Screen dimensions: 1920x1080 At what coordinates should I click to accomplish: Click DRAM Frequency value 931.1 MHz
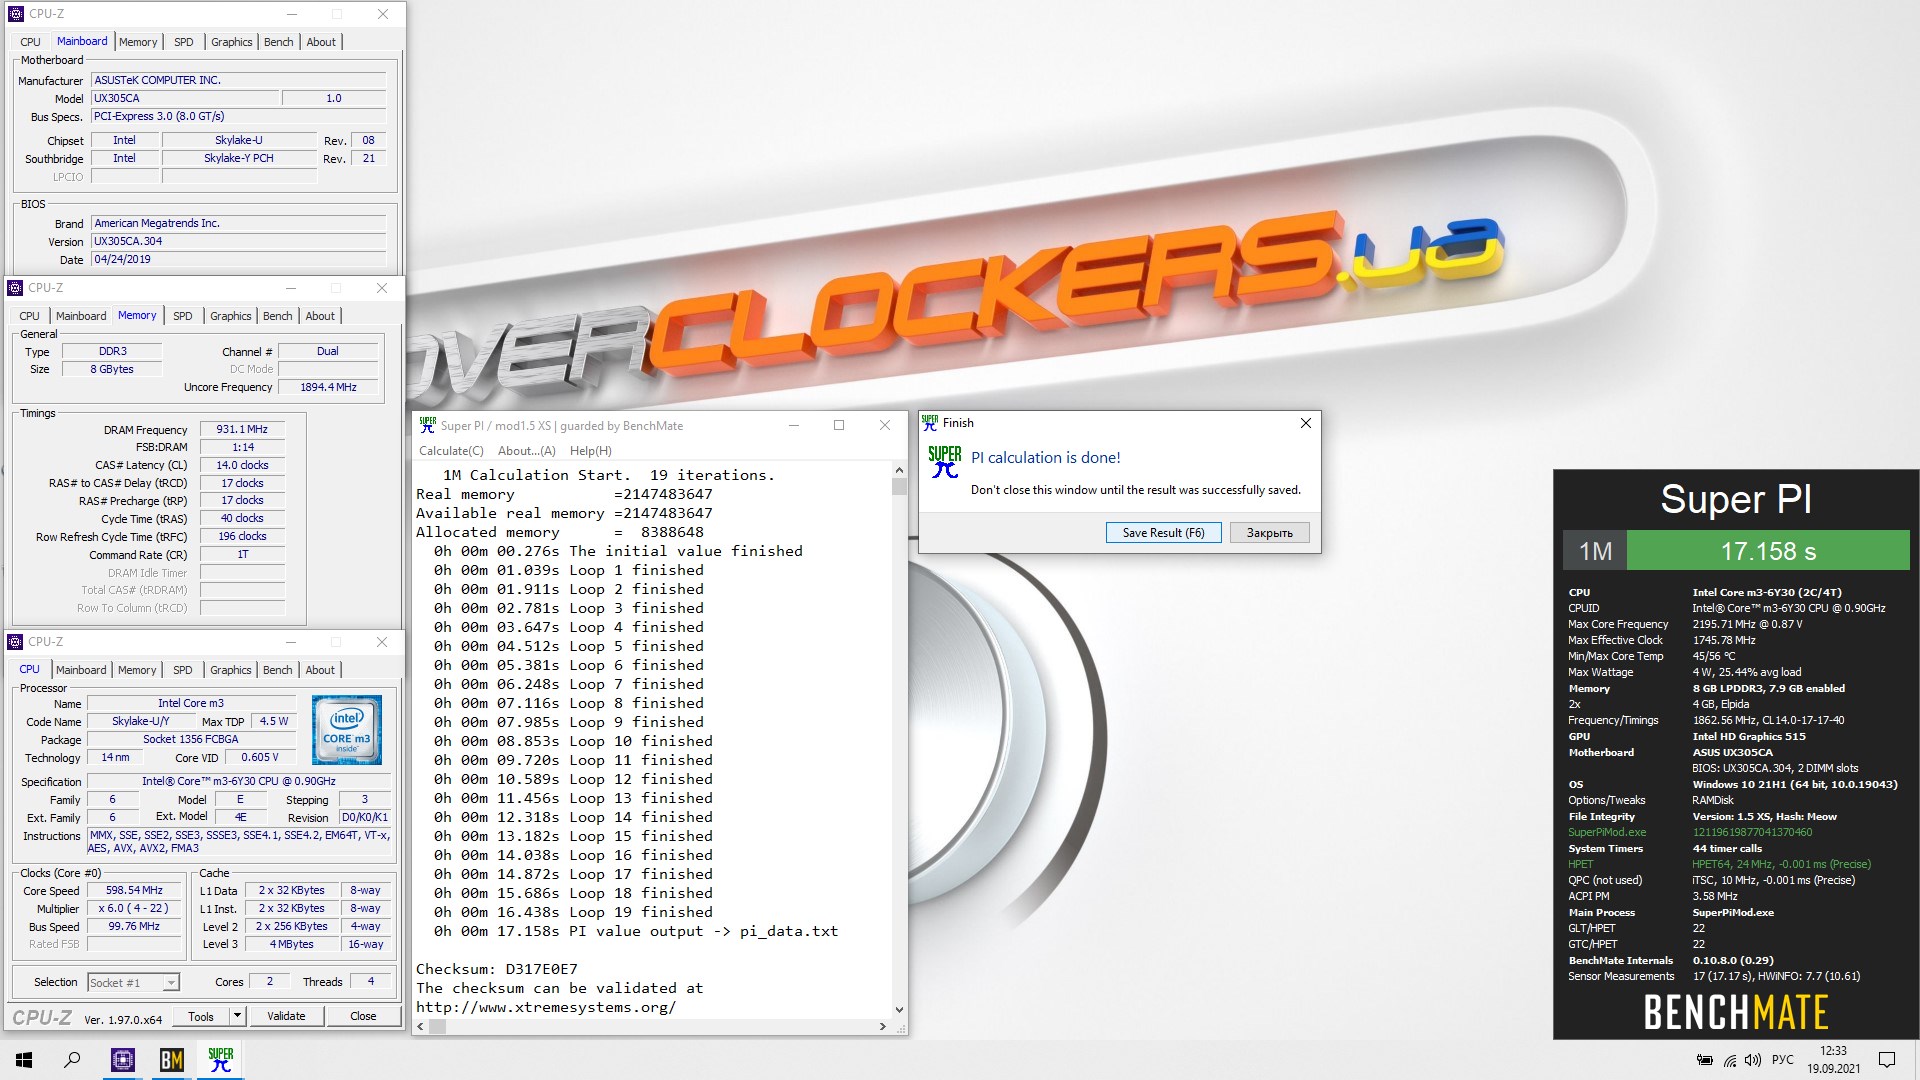(242, 429)
